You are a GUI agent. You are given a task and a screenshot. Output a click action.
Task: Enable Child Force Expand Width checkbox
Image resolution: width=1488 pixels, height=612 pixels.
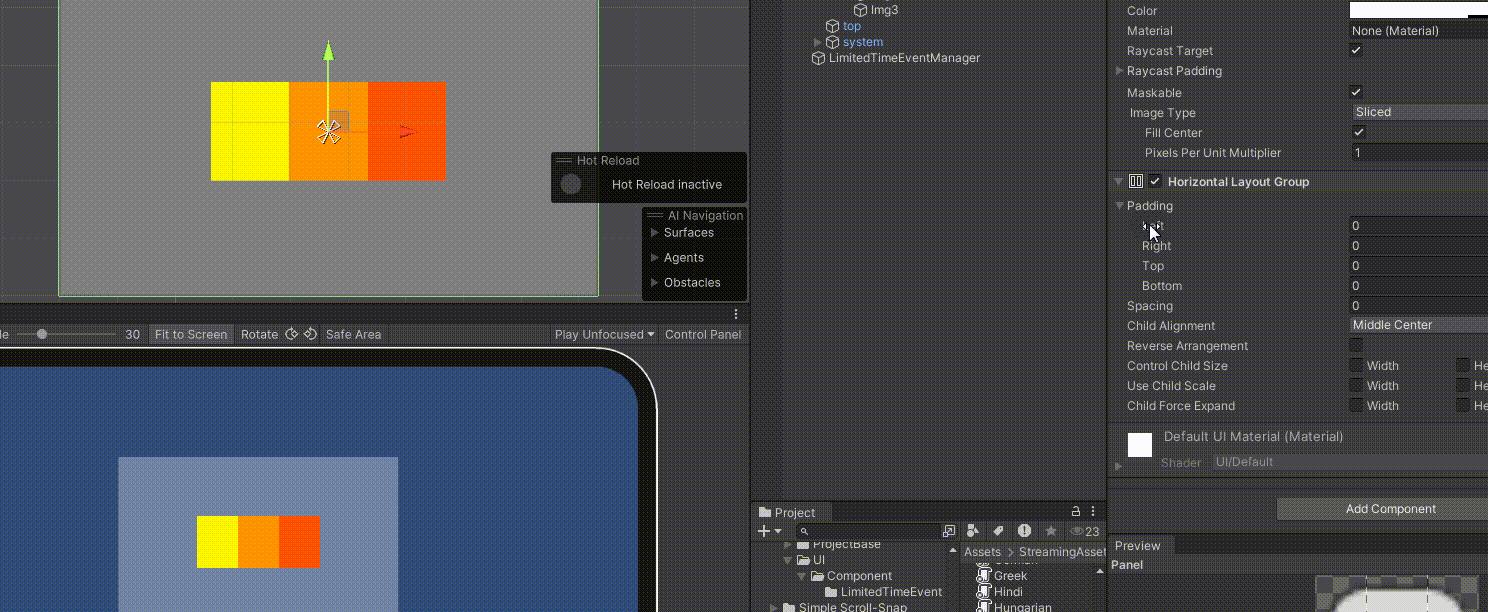point(1356,406)
